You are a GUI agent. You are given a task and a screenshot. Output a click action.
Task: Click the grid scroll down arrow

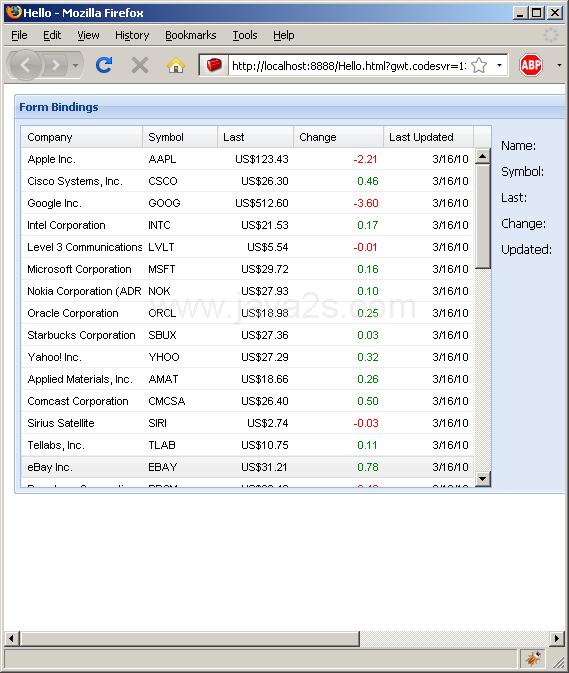pyautogui.click(x=483, y=479)
